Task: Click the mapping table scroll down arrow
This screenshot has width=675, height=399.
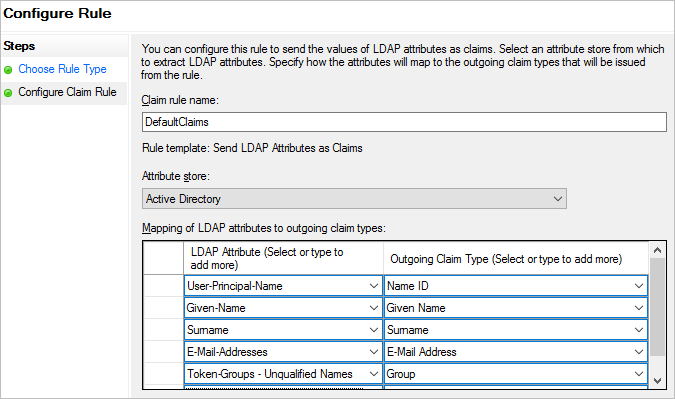Action: [x=657, y=380]
